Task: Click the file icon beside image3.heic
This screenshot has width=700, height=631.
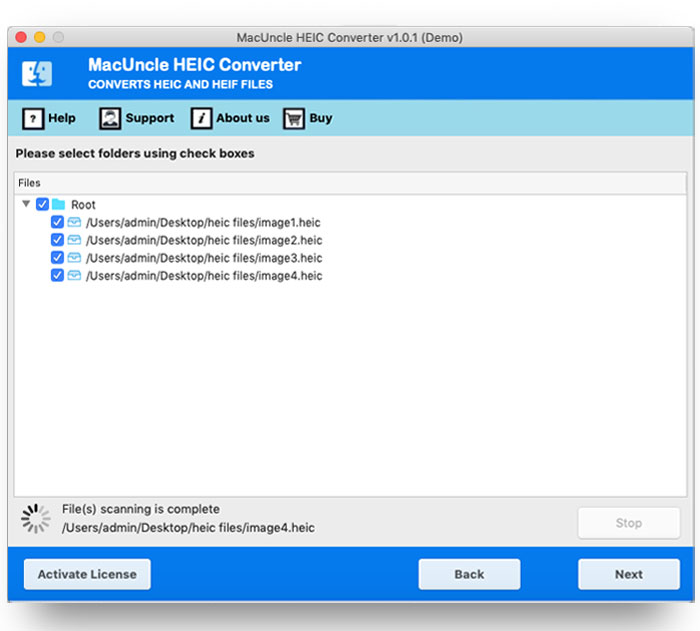Action: click(x=74, y=258)
